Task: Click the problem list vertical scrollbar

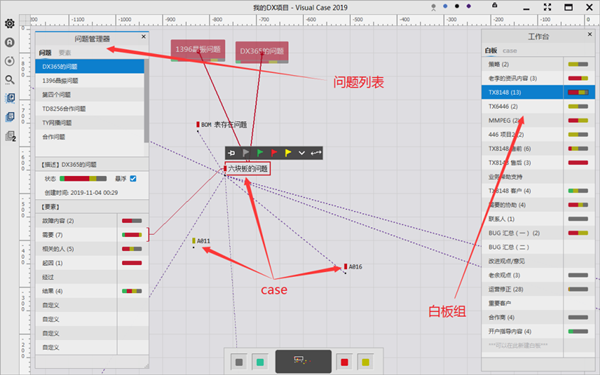Action: point(146,100)
